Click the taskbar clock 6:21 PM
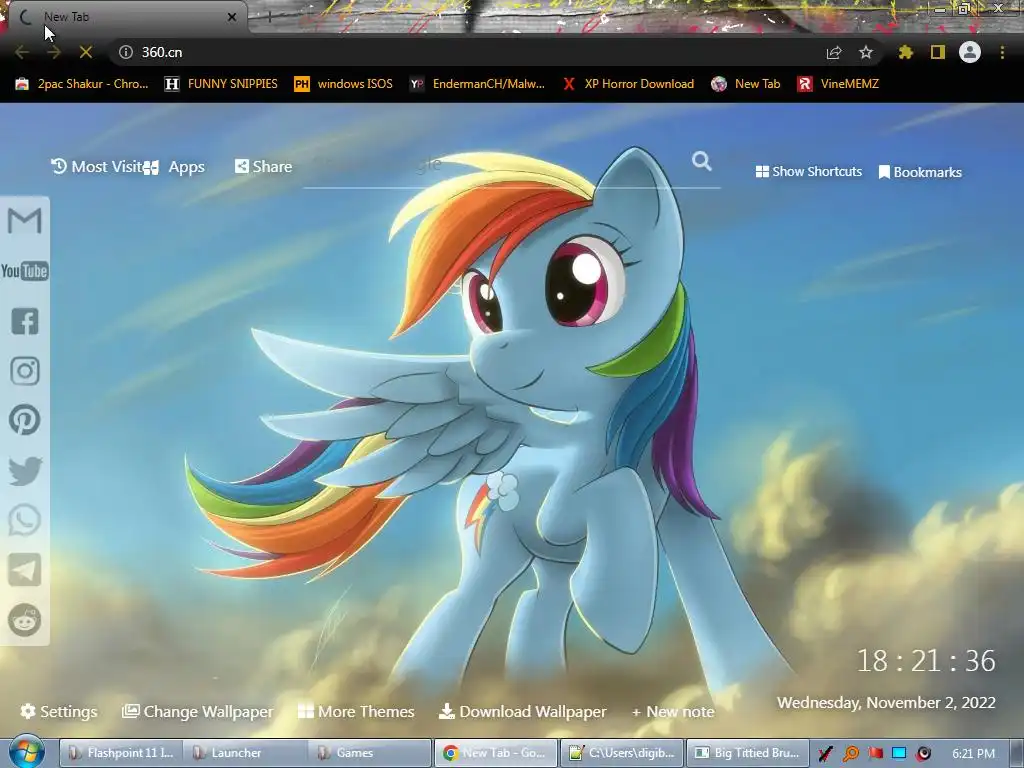 pyautogui.click(x=974, y=753)
